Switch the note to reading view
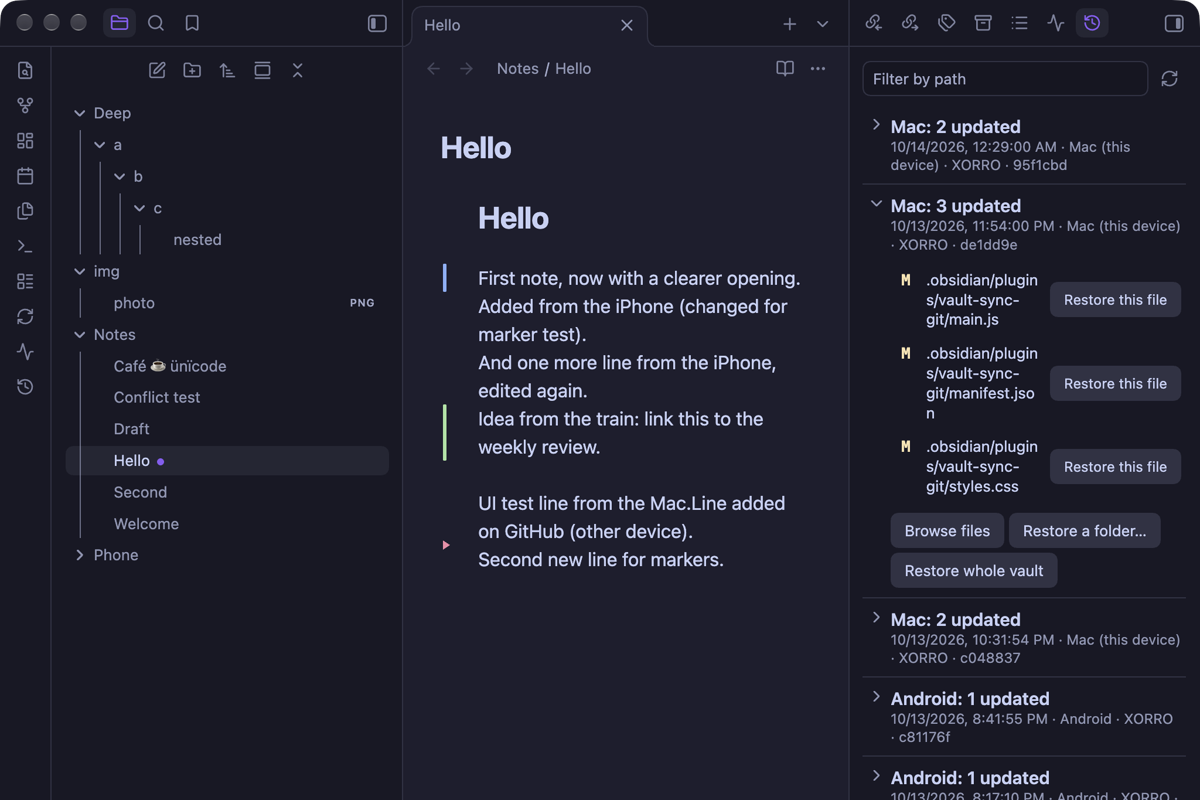The height and width of the screenshot is (800, 1200). click(x=785, y=69)
